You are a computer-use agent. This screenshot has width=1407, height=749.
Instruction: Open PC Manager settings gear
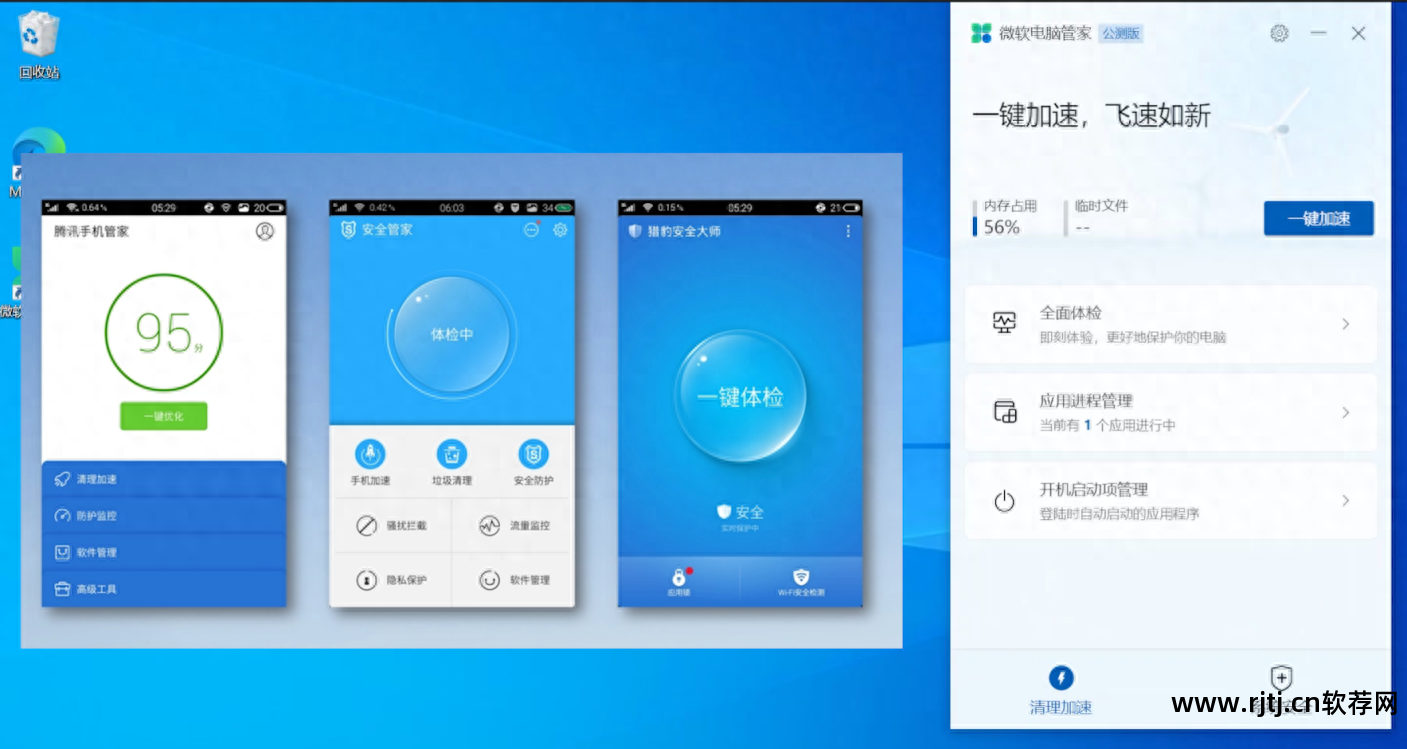coord(1279,33)
